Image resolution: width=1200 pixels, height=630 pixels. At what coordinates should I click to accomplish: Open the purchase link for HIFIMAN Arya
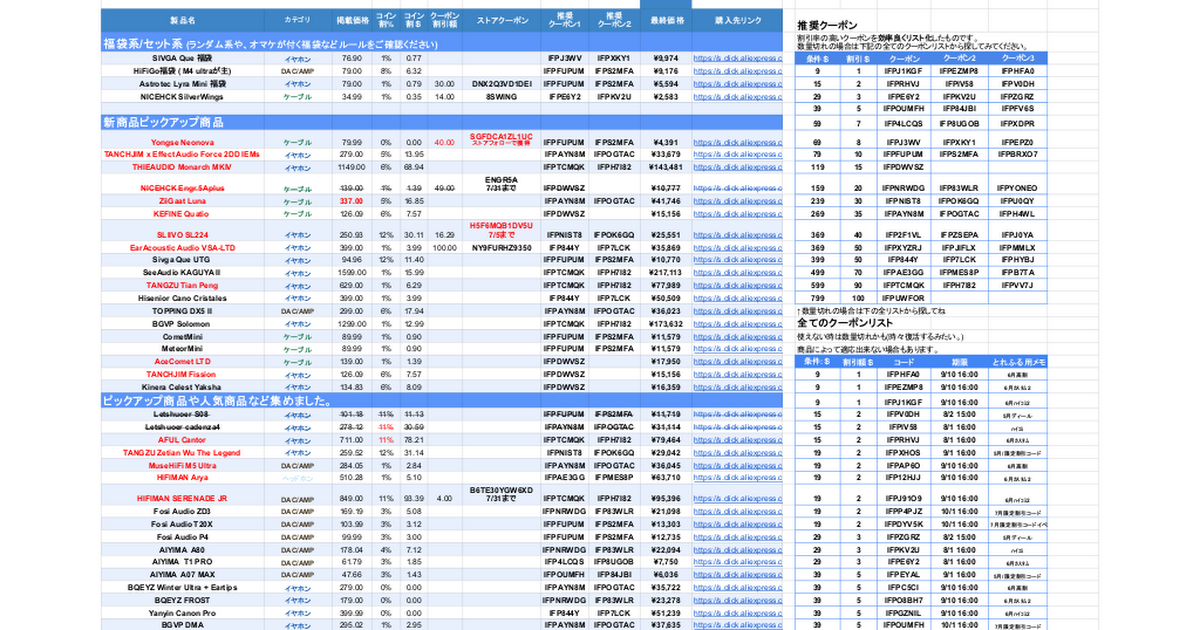(738, 478)
